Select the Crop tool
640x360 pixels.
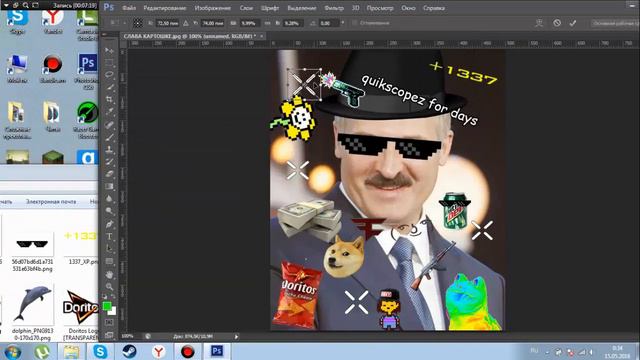pyautogui.click(x=109, y=99)
